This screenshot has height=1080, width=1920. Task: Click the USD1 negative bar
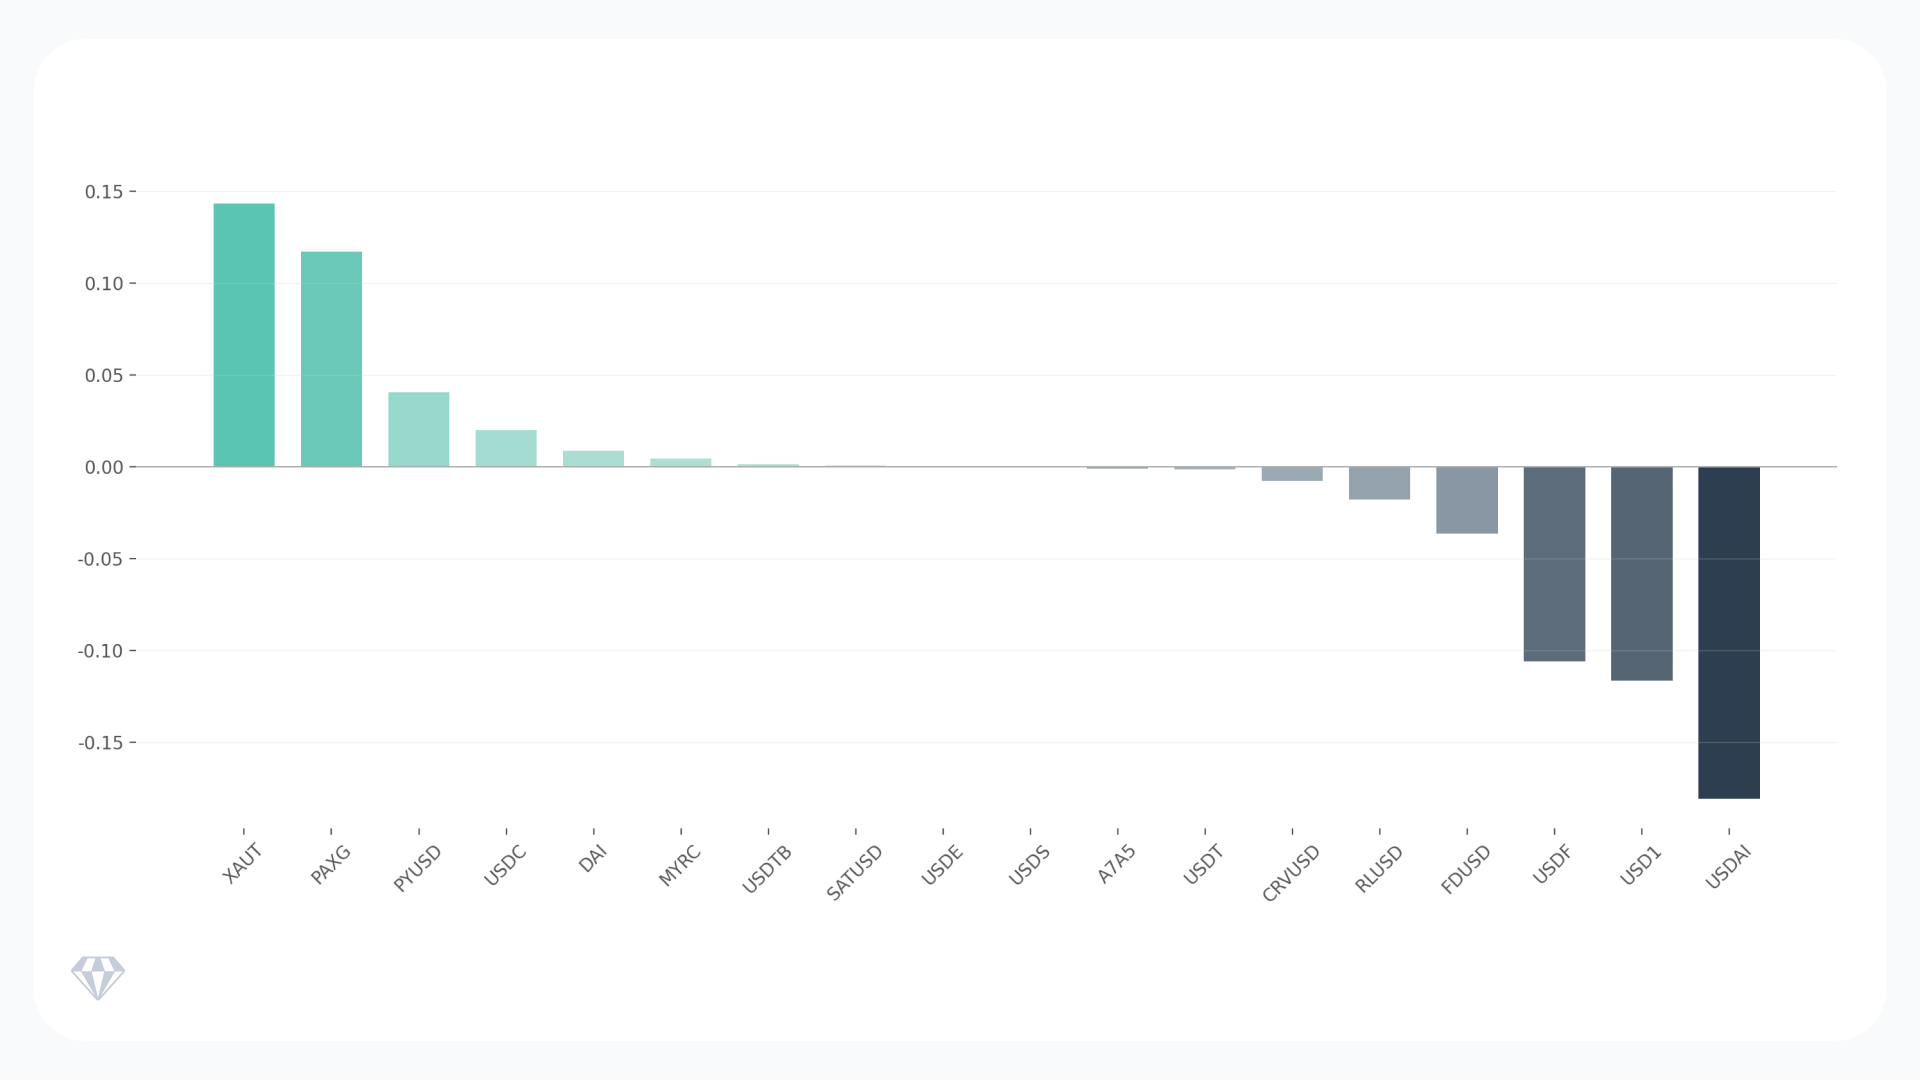(1641, 573)
